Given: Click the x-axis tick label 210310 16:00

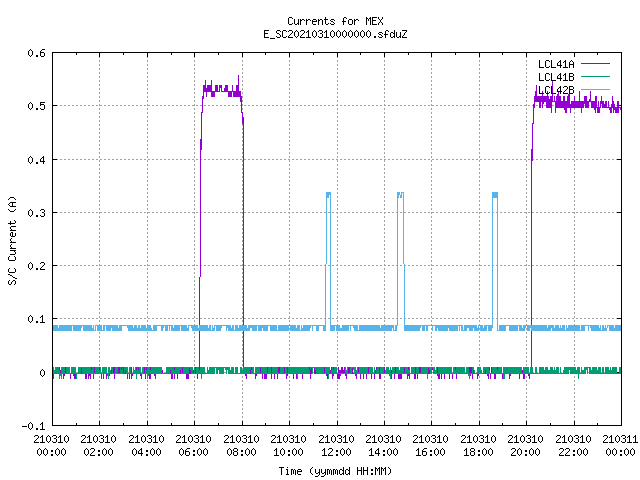Looking at the screenshot, I should tap(431, 446).
